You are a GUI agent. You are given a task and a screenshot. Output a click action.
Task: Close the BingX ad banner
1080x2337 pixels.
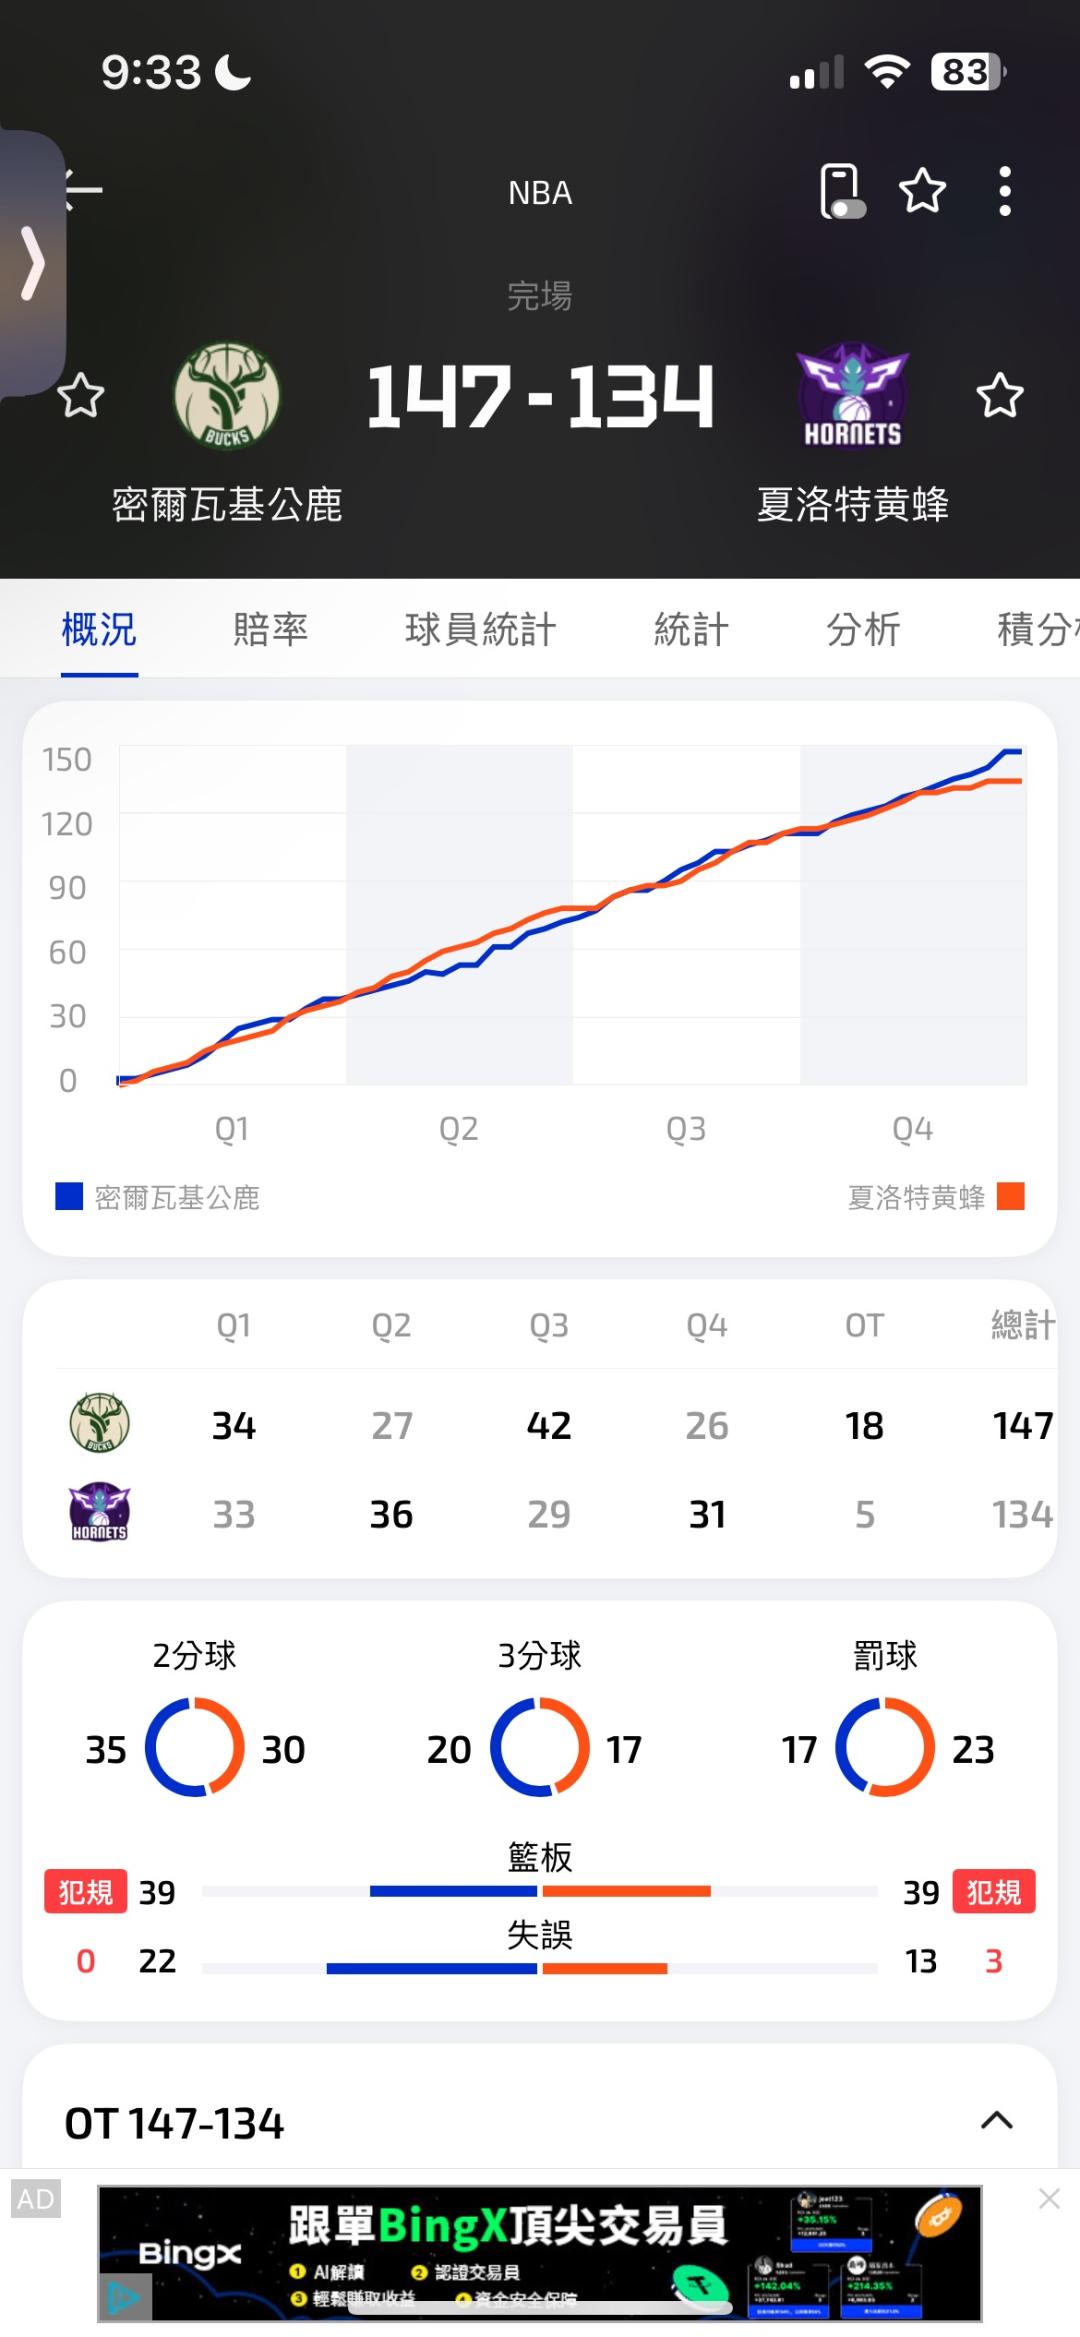point(1049,2198)
